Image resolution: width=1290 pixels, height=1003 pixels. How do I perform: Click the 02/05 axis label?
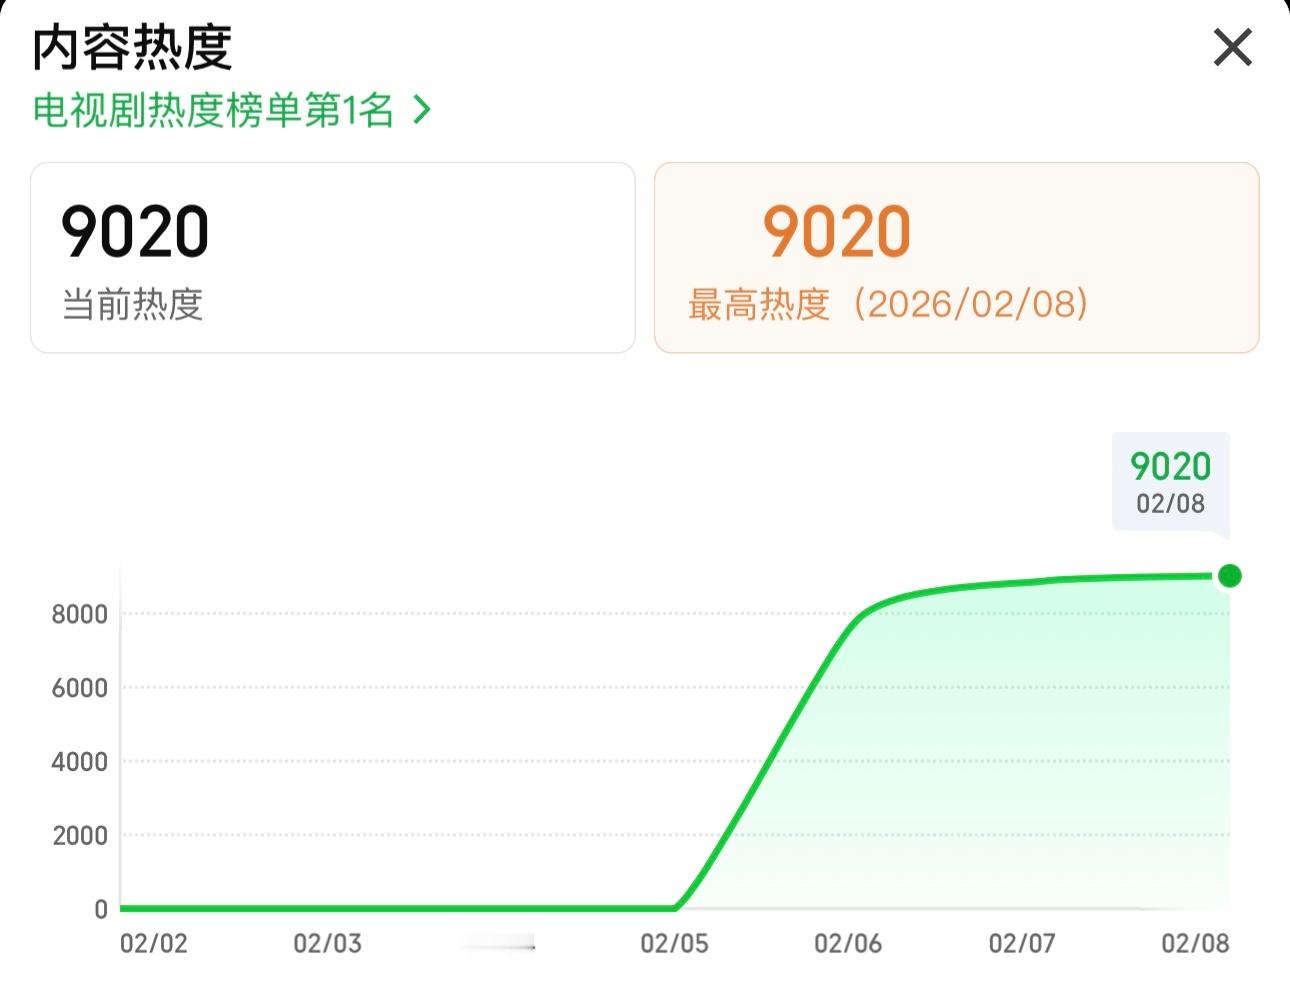[676, 942]
